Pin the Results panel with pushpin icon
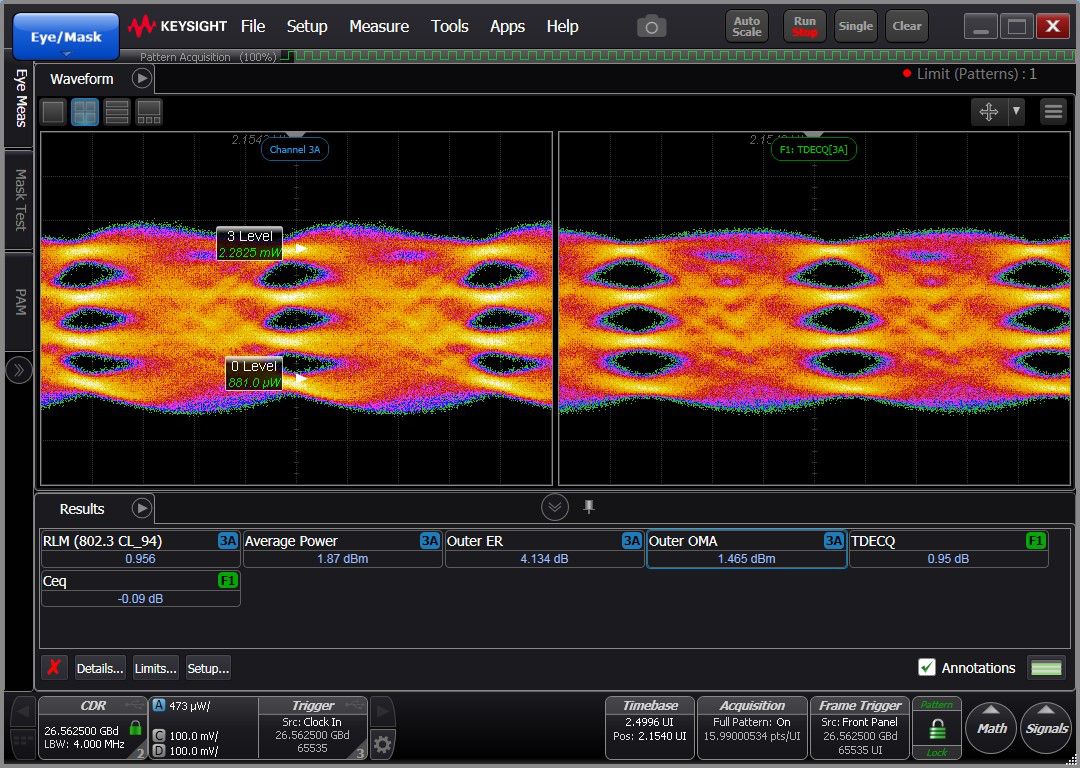Viewport: 1080px width, 768px height. click(589, 507)
